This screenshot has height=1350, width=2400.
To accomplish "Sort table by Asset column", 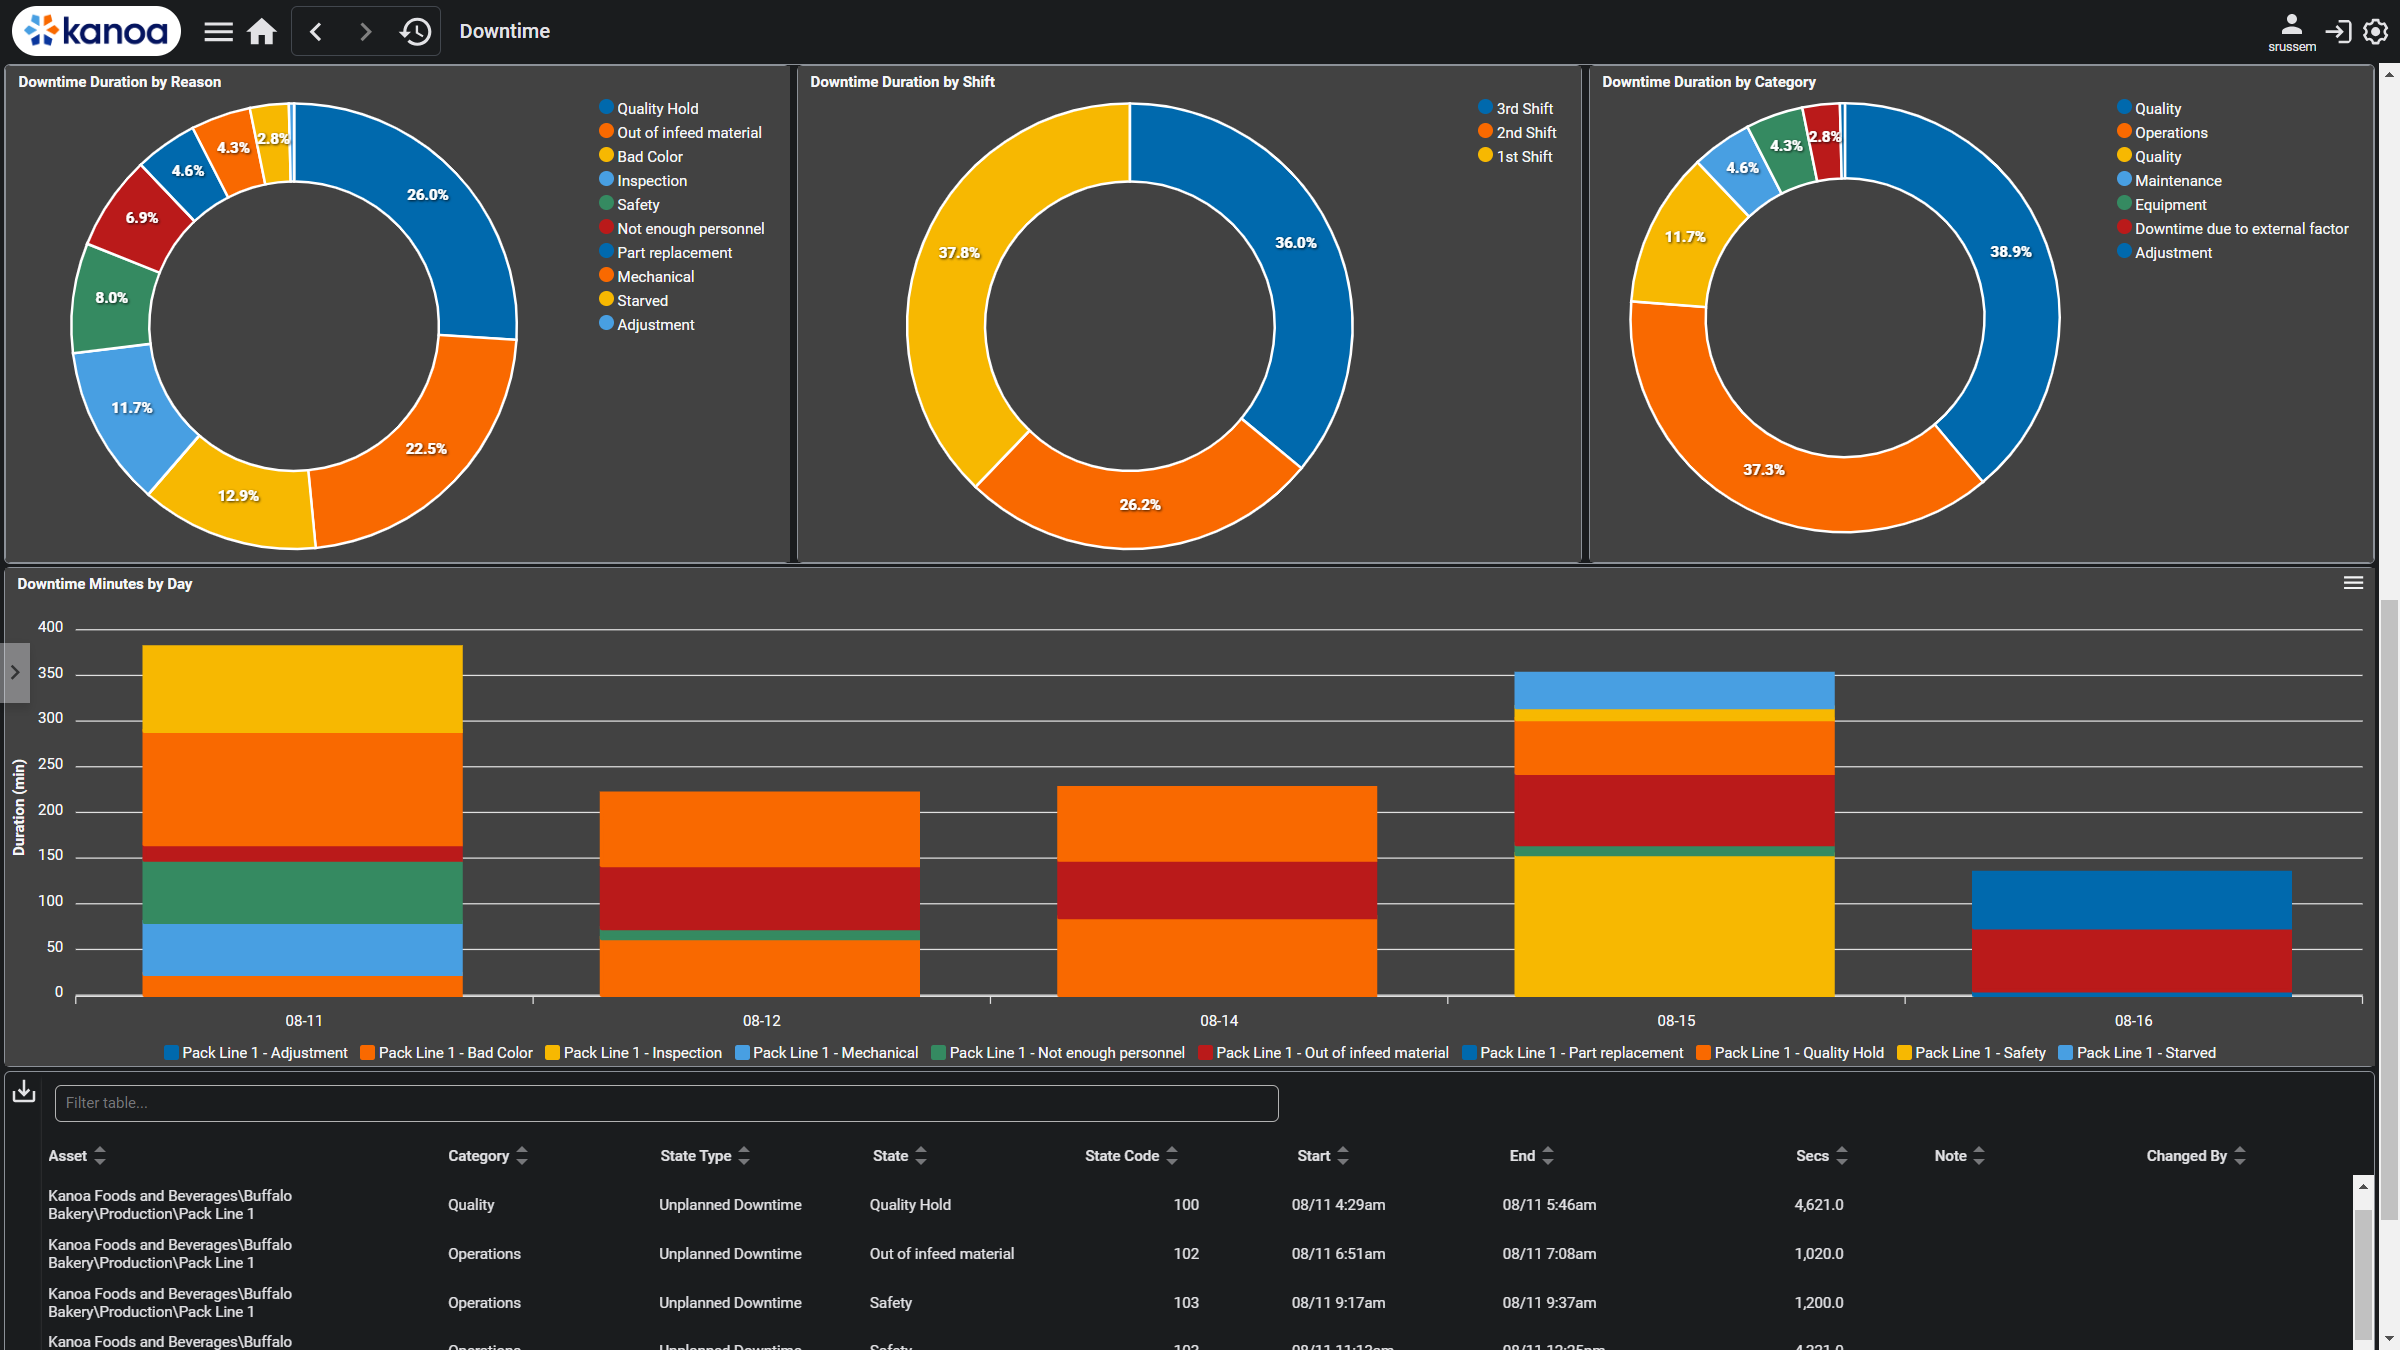I will [x=77, y=1156].
